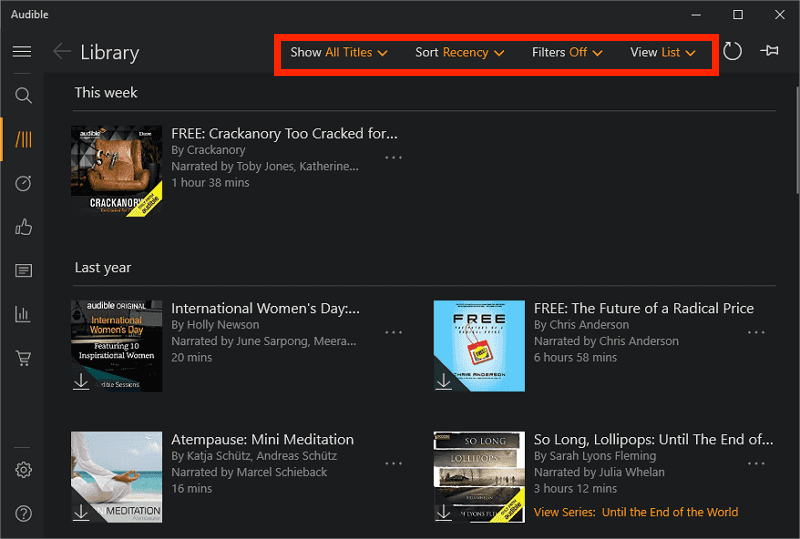Open the help question mark icon
The height and width of the screenshot is (539, 800).
pos(23,513)
